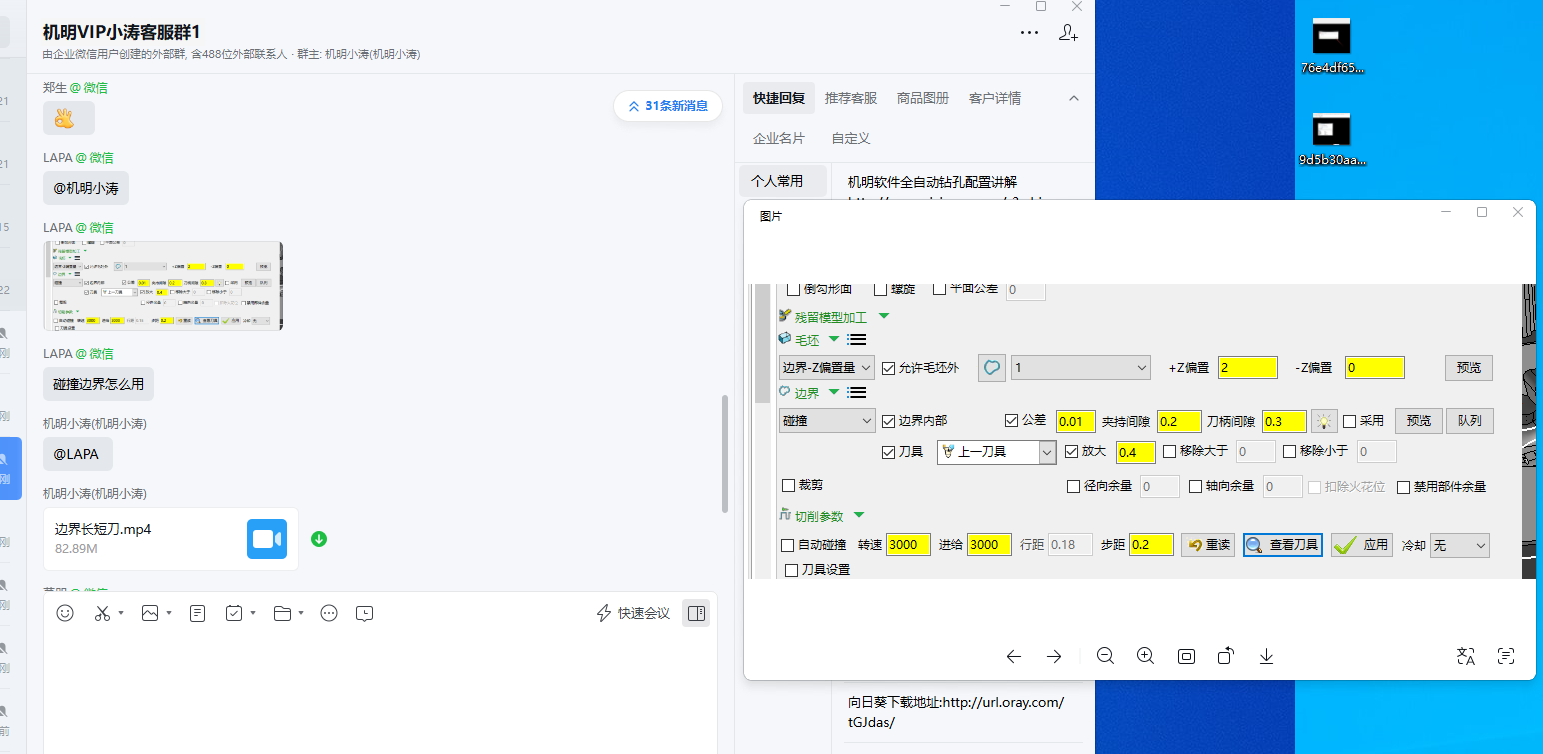Screen dimensions: 1543x754
Task: Start a 快速会议 quick meeting
Action: pyautogui.click(x=633, y=613)
